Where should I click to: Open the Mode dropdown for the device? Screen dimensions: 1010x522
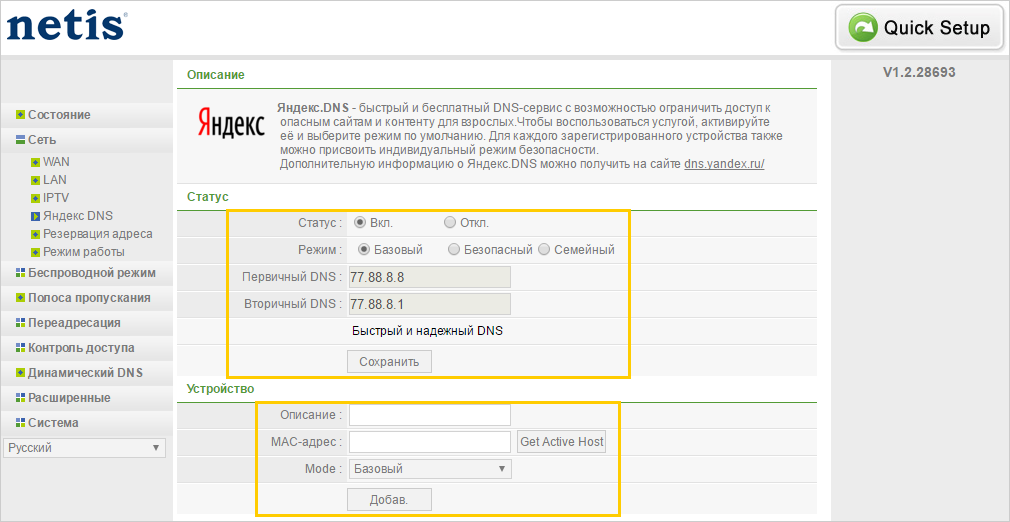430,469
